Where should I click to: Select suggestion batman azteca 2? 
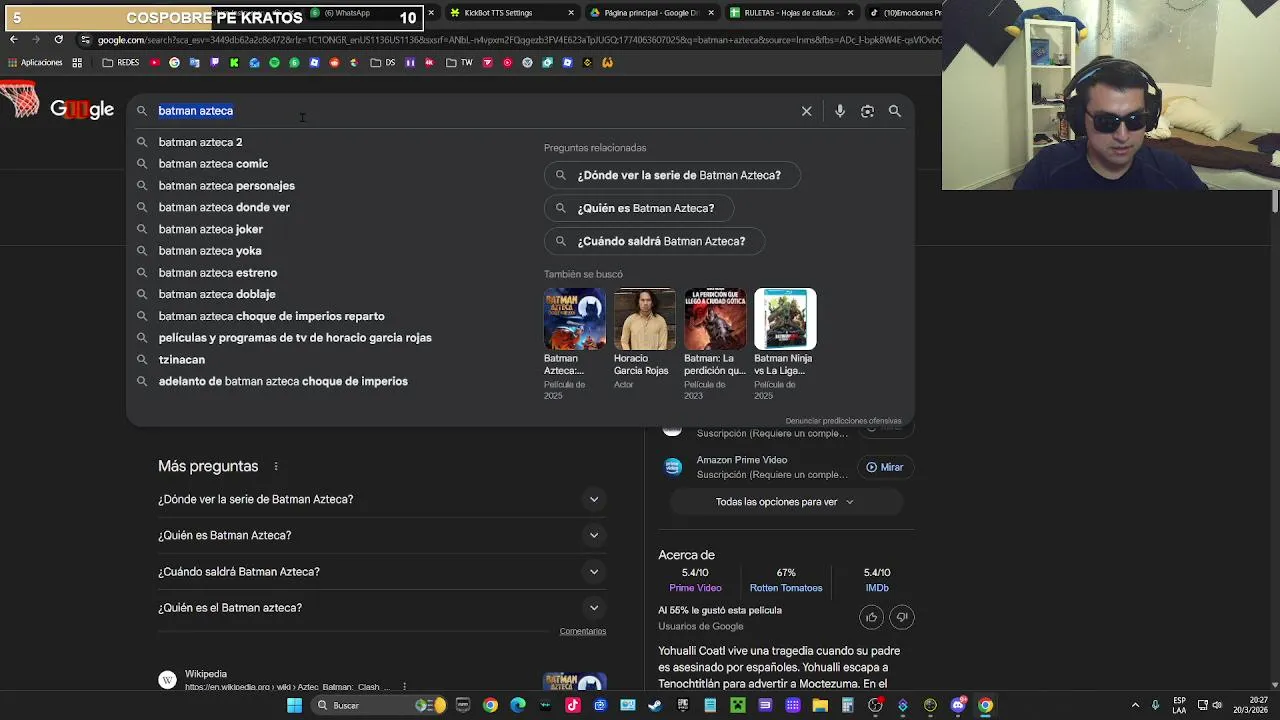(x=200, y=142)
